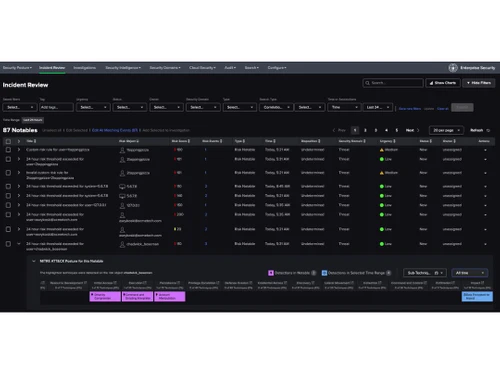Click Detections in Selected Time Range legend icon
Viewport: 500px width, 375px height.
coord(324,273)
